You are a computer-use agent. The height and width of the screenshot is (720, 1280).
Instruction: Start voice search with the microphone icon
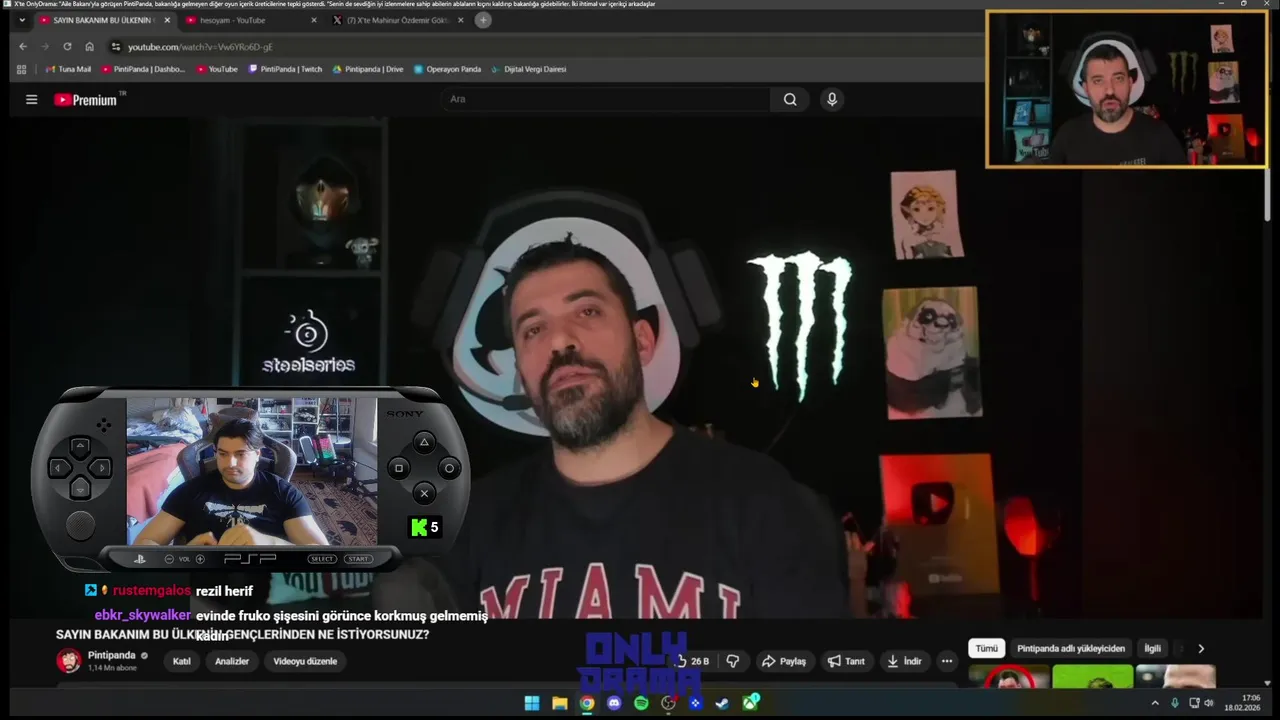[831, 99]
